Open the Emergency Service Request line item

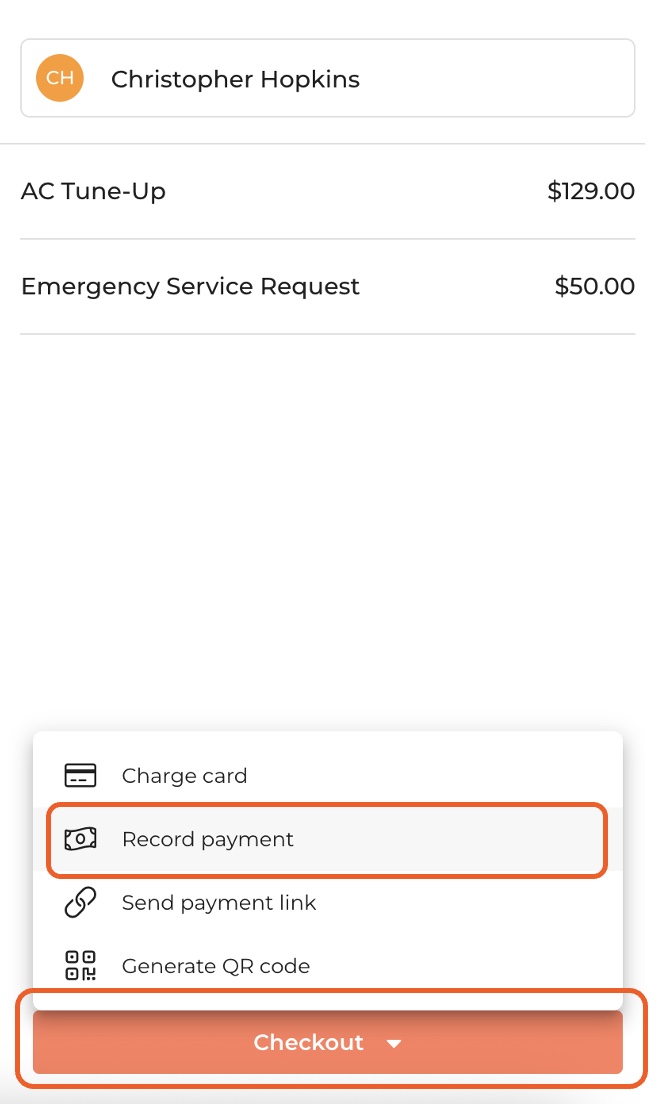[327, 287]
